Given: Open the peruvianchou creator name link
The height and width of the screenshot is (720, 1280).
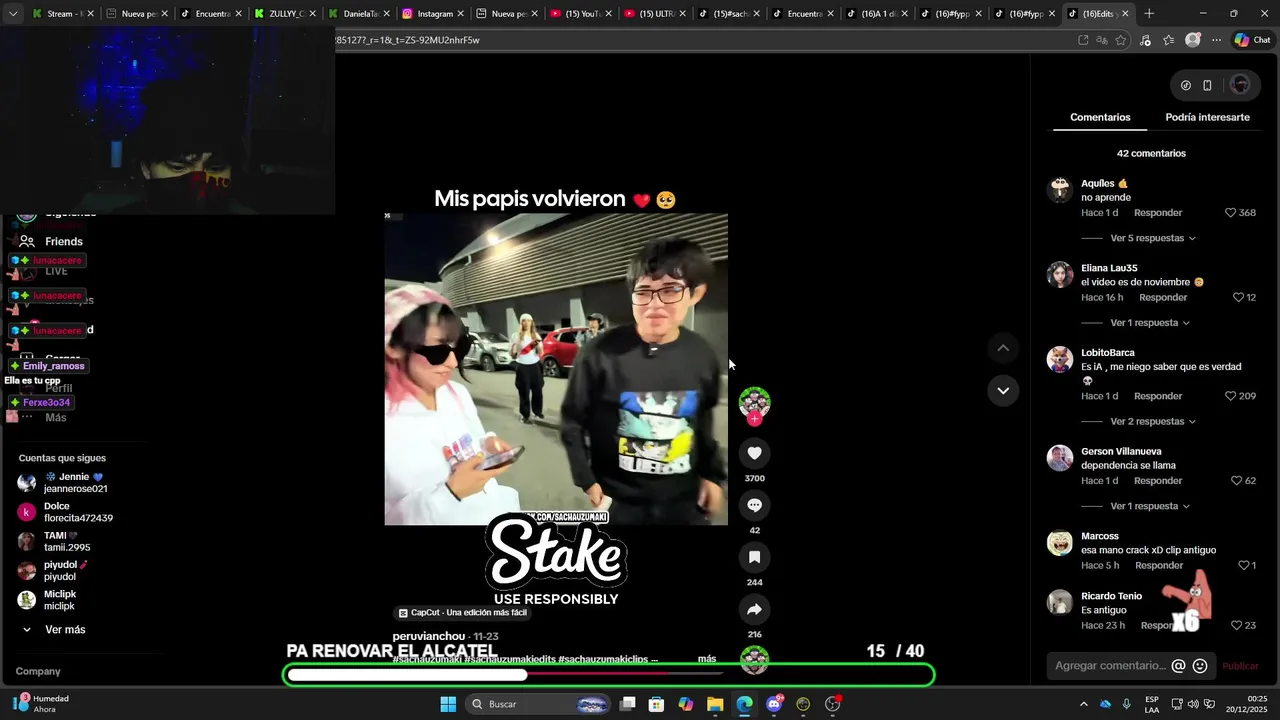Looking at the screenshot, I should click(x=428, y=636).
